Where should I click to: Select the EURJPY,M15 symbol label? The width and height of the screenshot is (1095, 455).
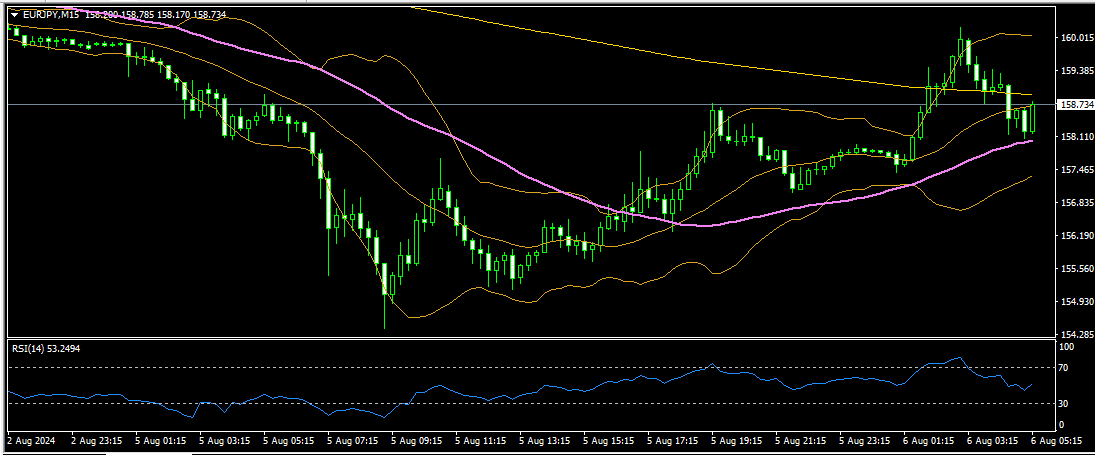(x=52, y=15)
